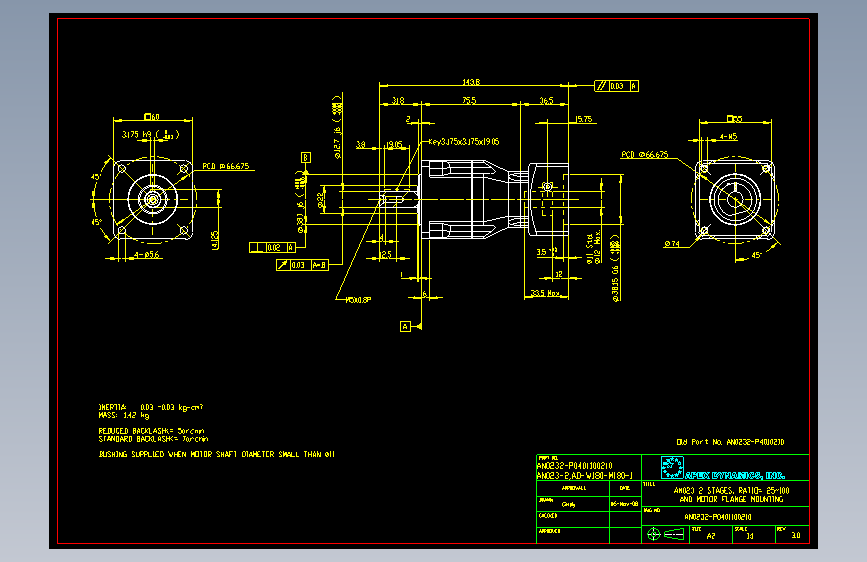Click the Key 3.175x3.175x19.05 callout

coord(464,142)
